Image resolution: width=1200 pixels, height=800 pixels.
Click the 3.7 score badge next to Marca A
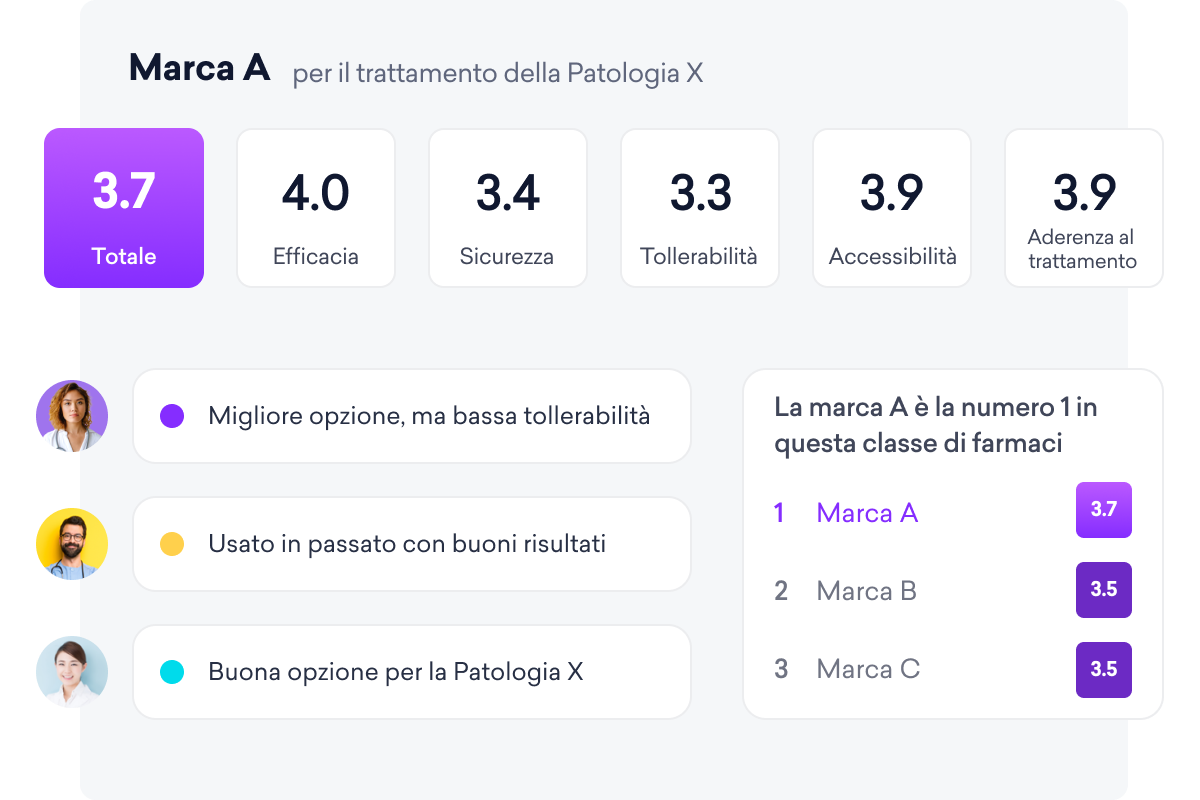(1103, 510)
